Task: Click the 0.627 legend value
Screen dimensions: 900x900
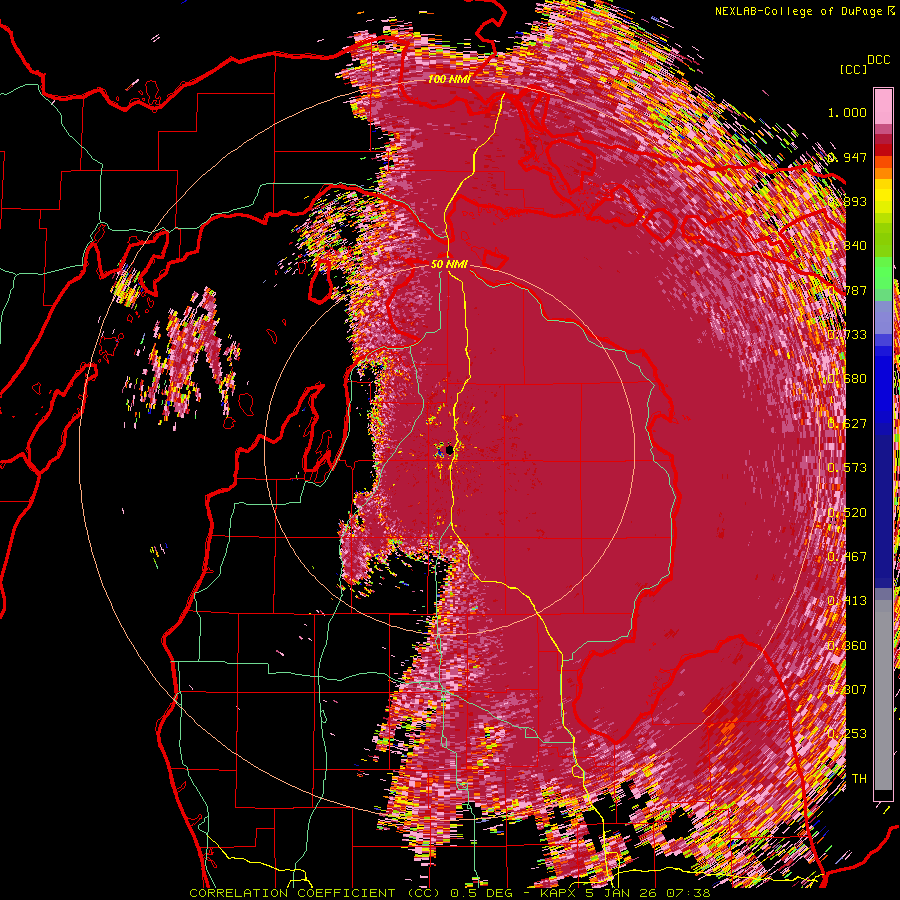Action: tap(847, 424)
